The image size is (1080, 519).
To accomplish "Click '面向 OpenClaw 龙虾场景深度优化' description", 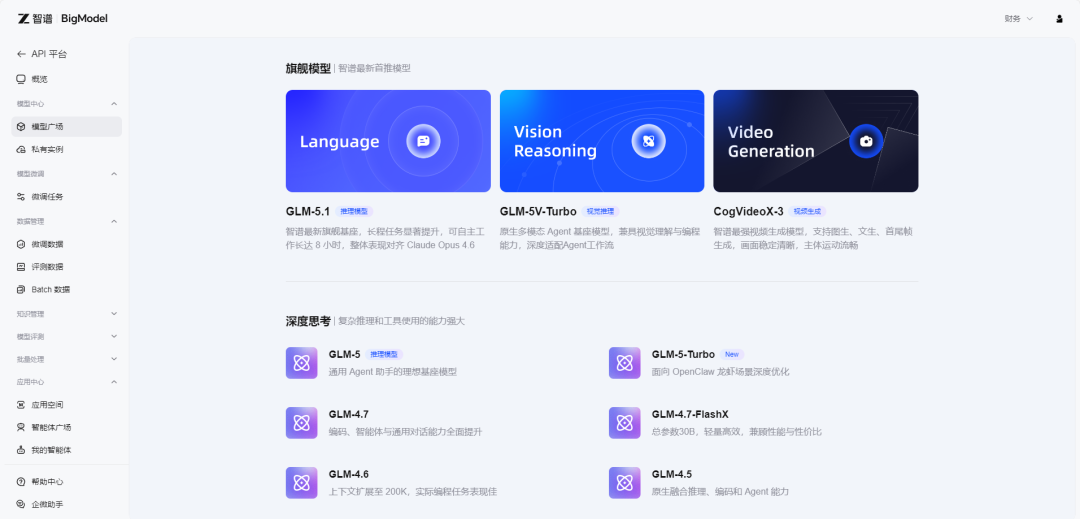I will (x=720, y=372).
